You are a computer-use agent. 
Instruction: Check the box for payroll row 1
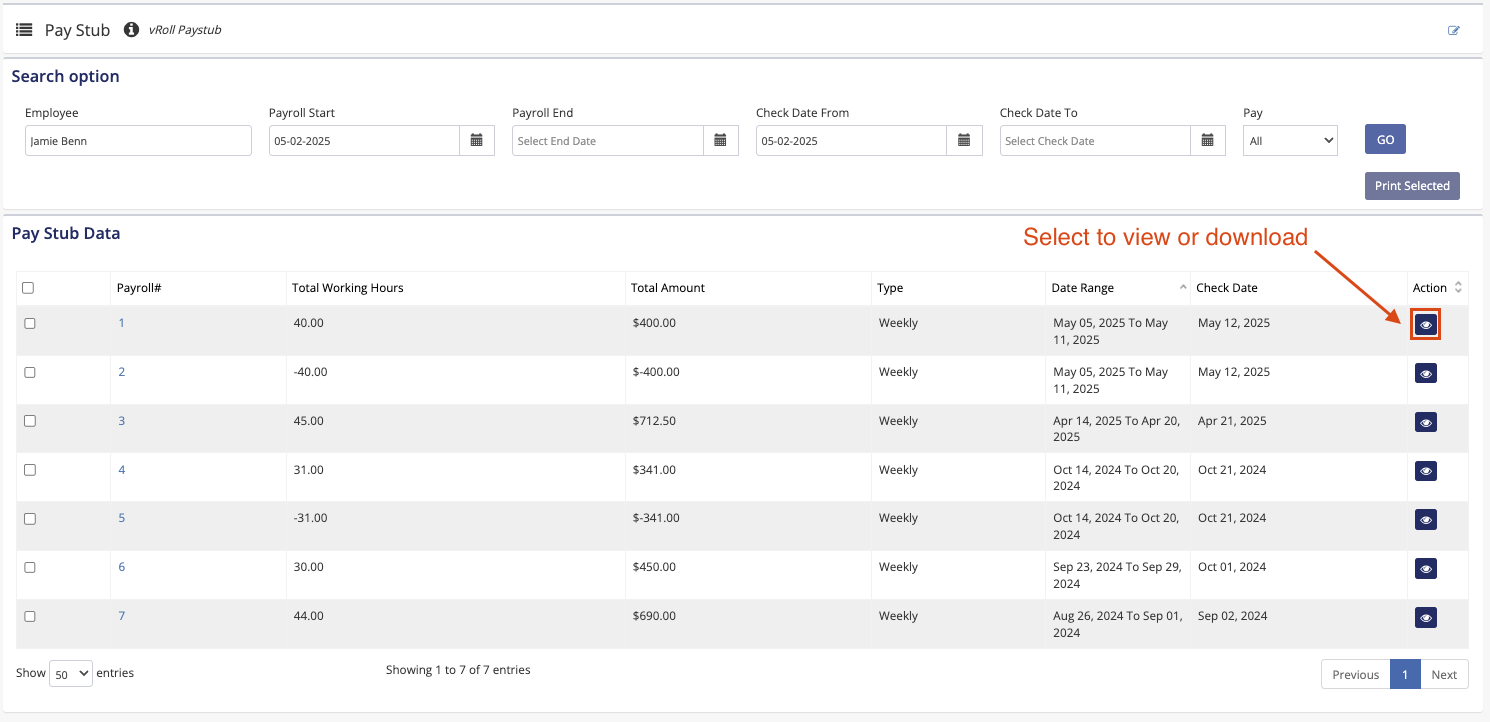pyautogui.click(x=30, y=323)
